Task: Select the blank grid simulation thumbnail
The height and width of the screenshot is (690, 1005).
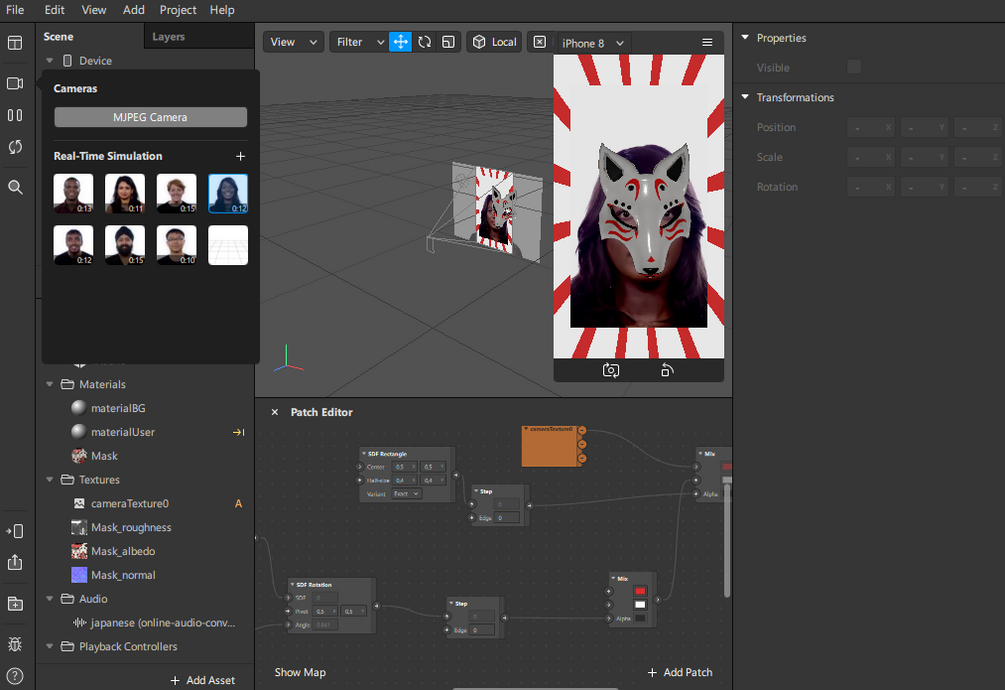Action: 228,245
